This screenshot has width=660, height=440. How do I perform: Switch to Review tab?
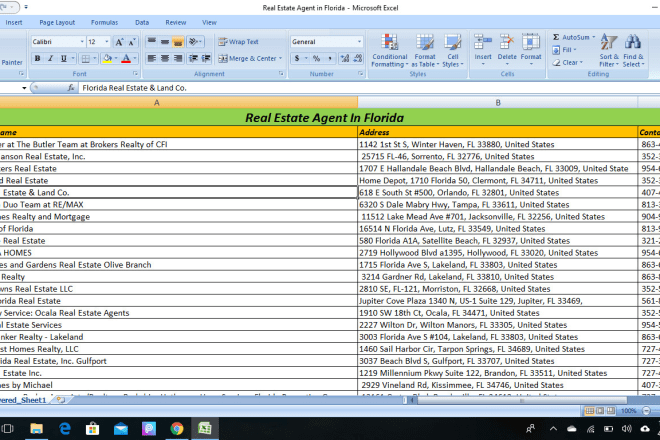(x=176, y=22)
